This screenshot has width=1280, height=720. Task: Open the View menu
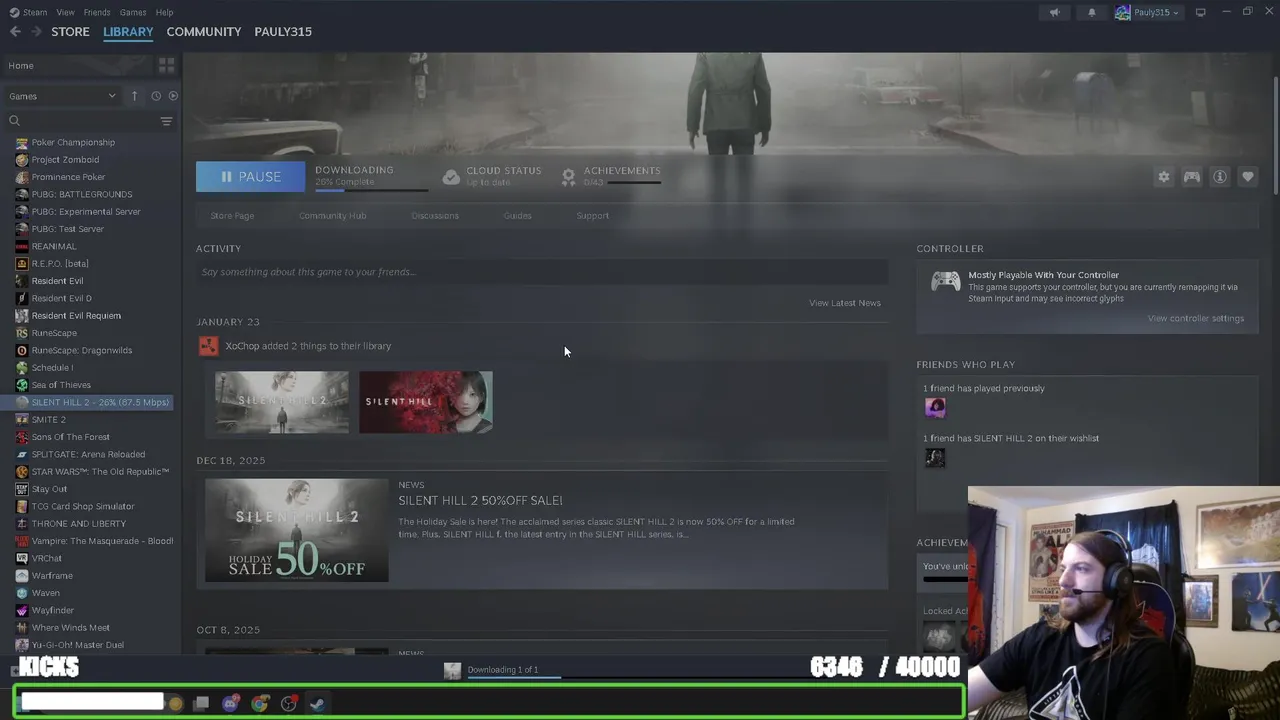pyautogui.click(x=65, y=12)
